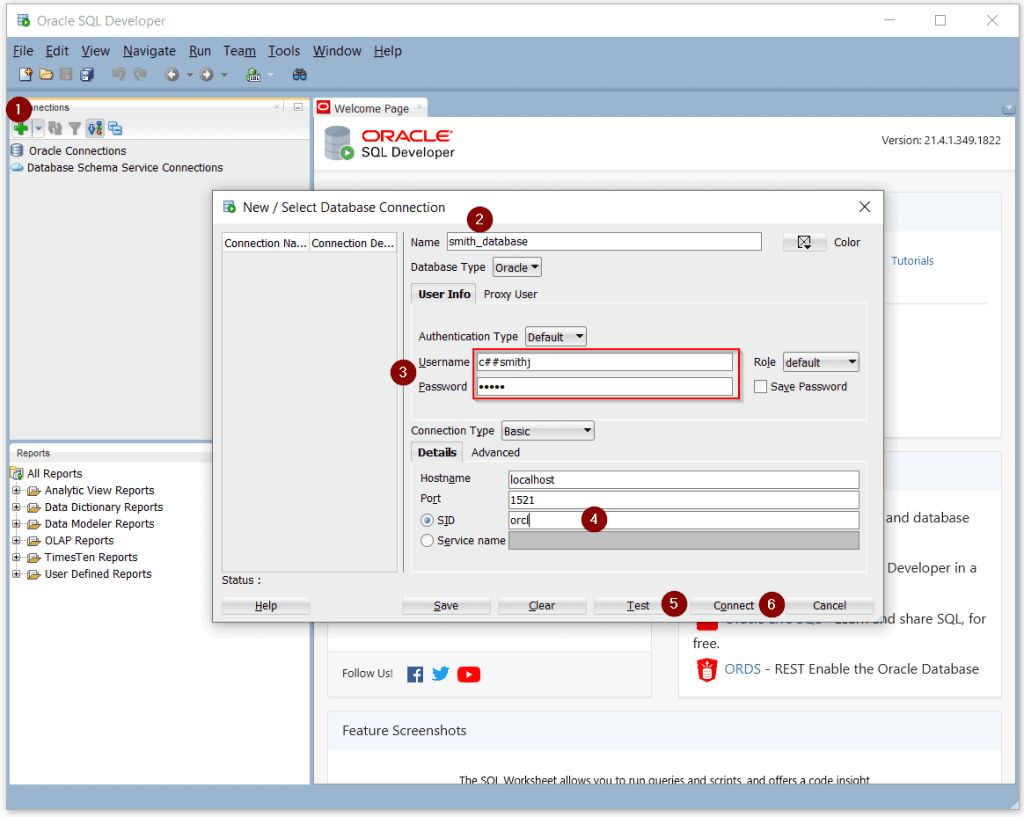Click the Cancel button in dialog
The width and height of the screenshot is (1024, 817).
pyautogui.click(x=829, y=606)
